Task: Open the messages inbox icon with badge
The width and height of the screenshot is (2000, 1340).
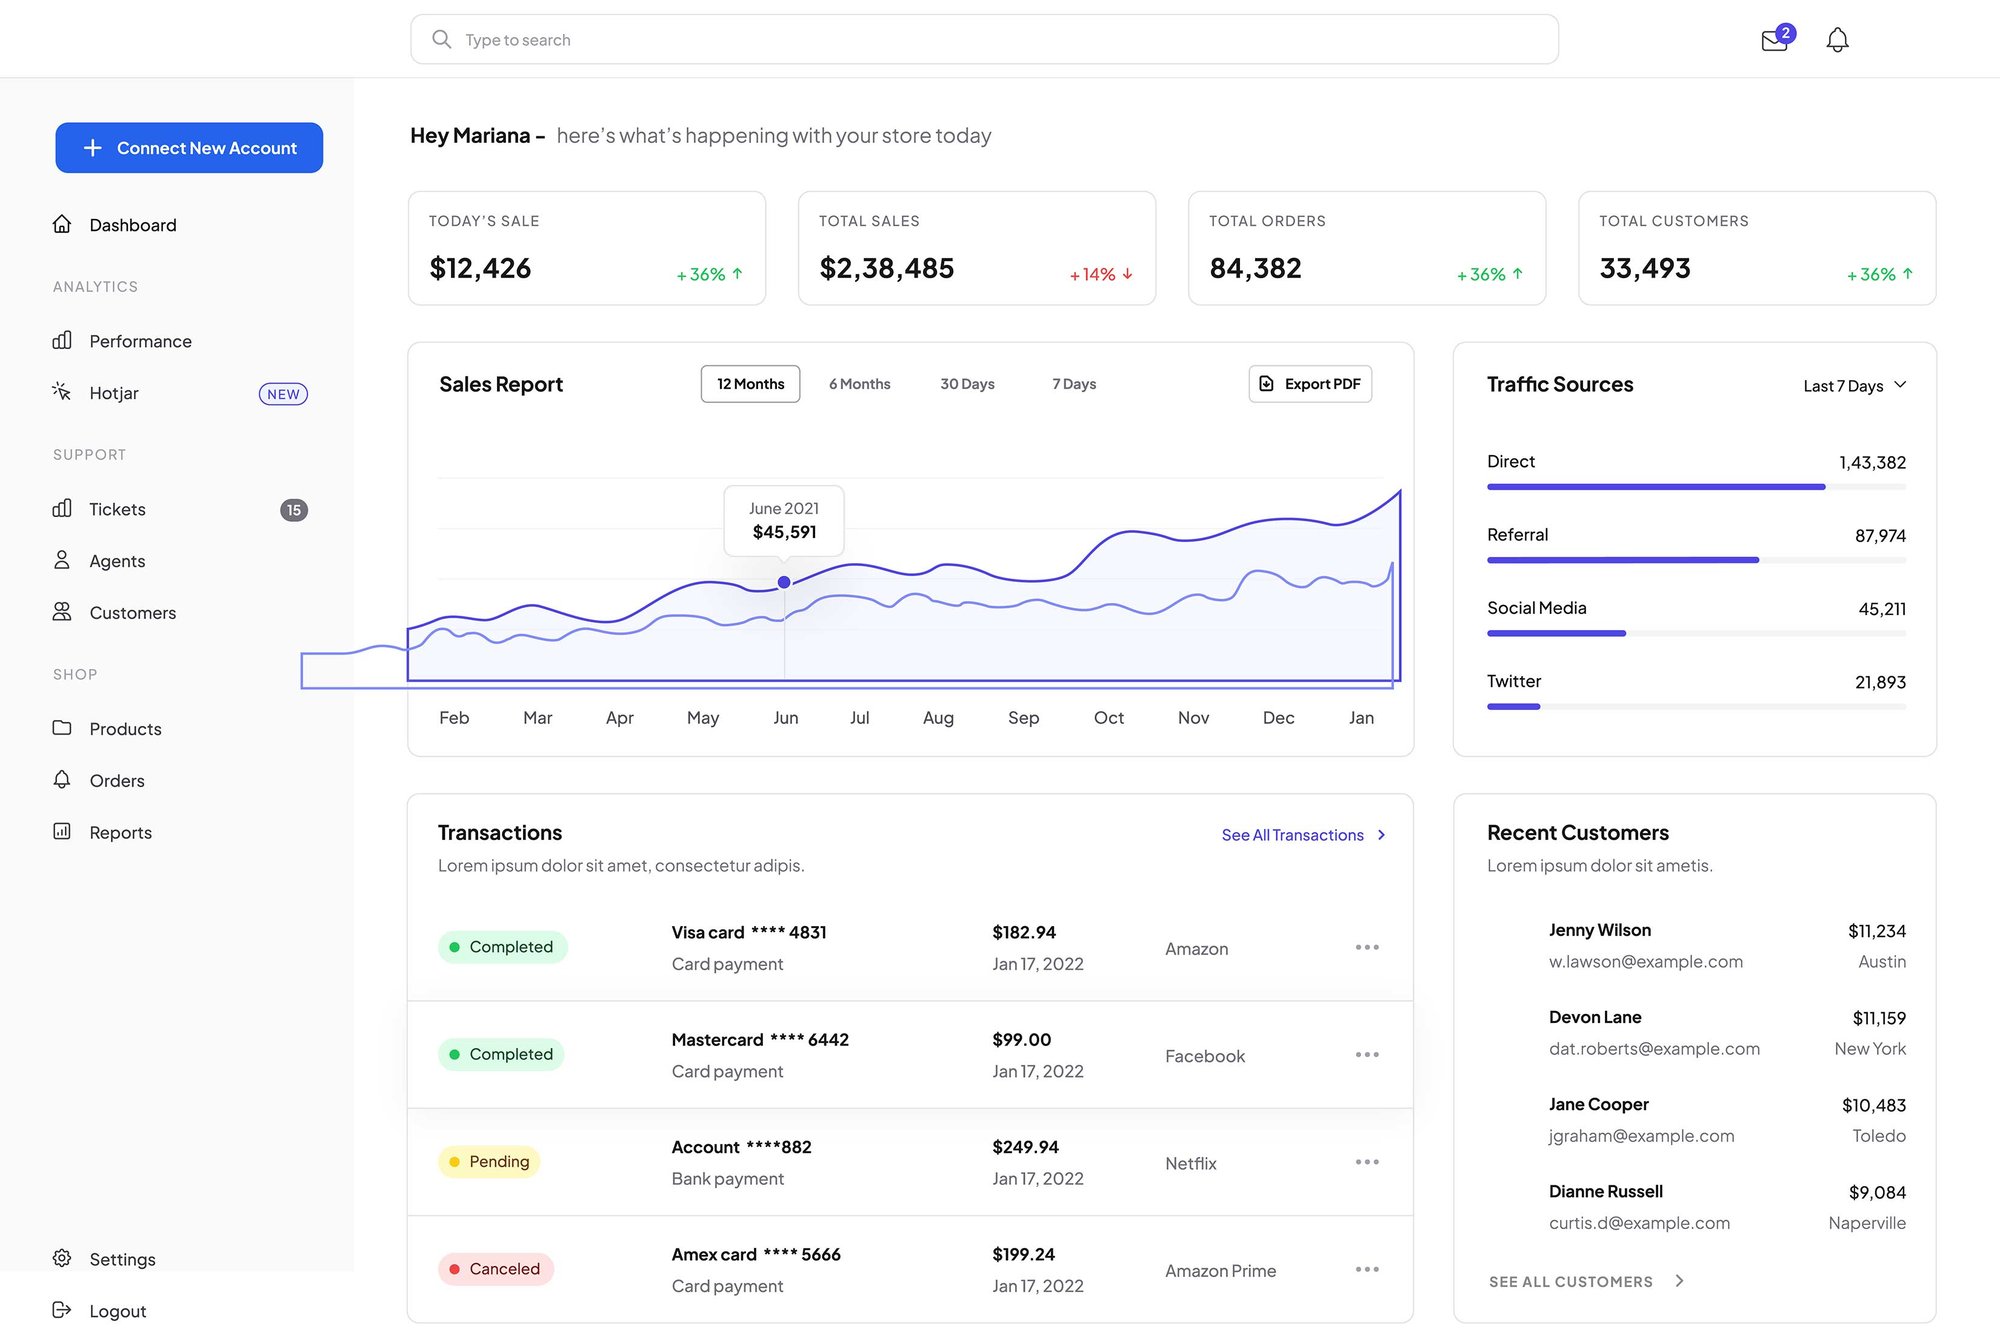Action: (x=1775, y=40)
